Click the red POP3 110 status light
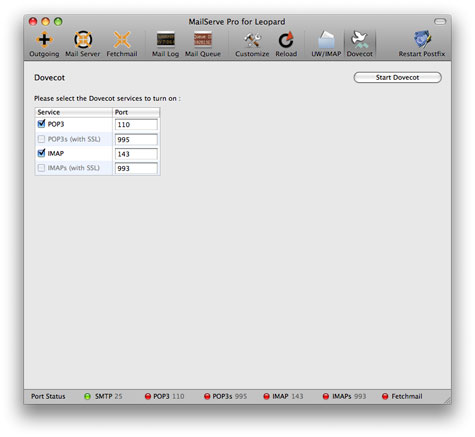 pyautogui.click(x=148, y=396)
